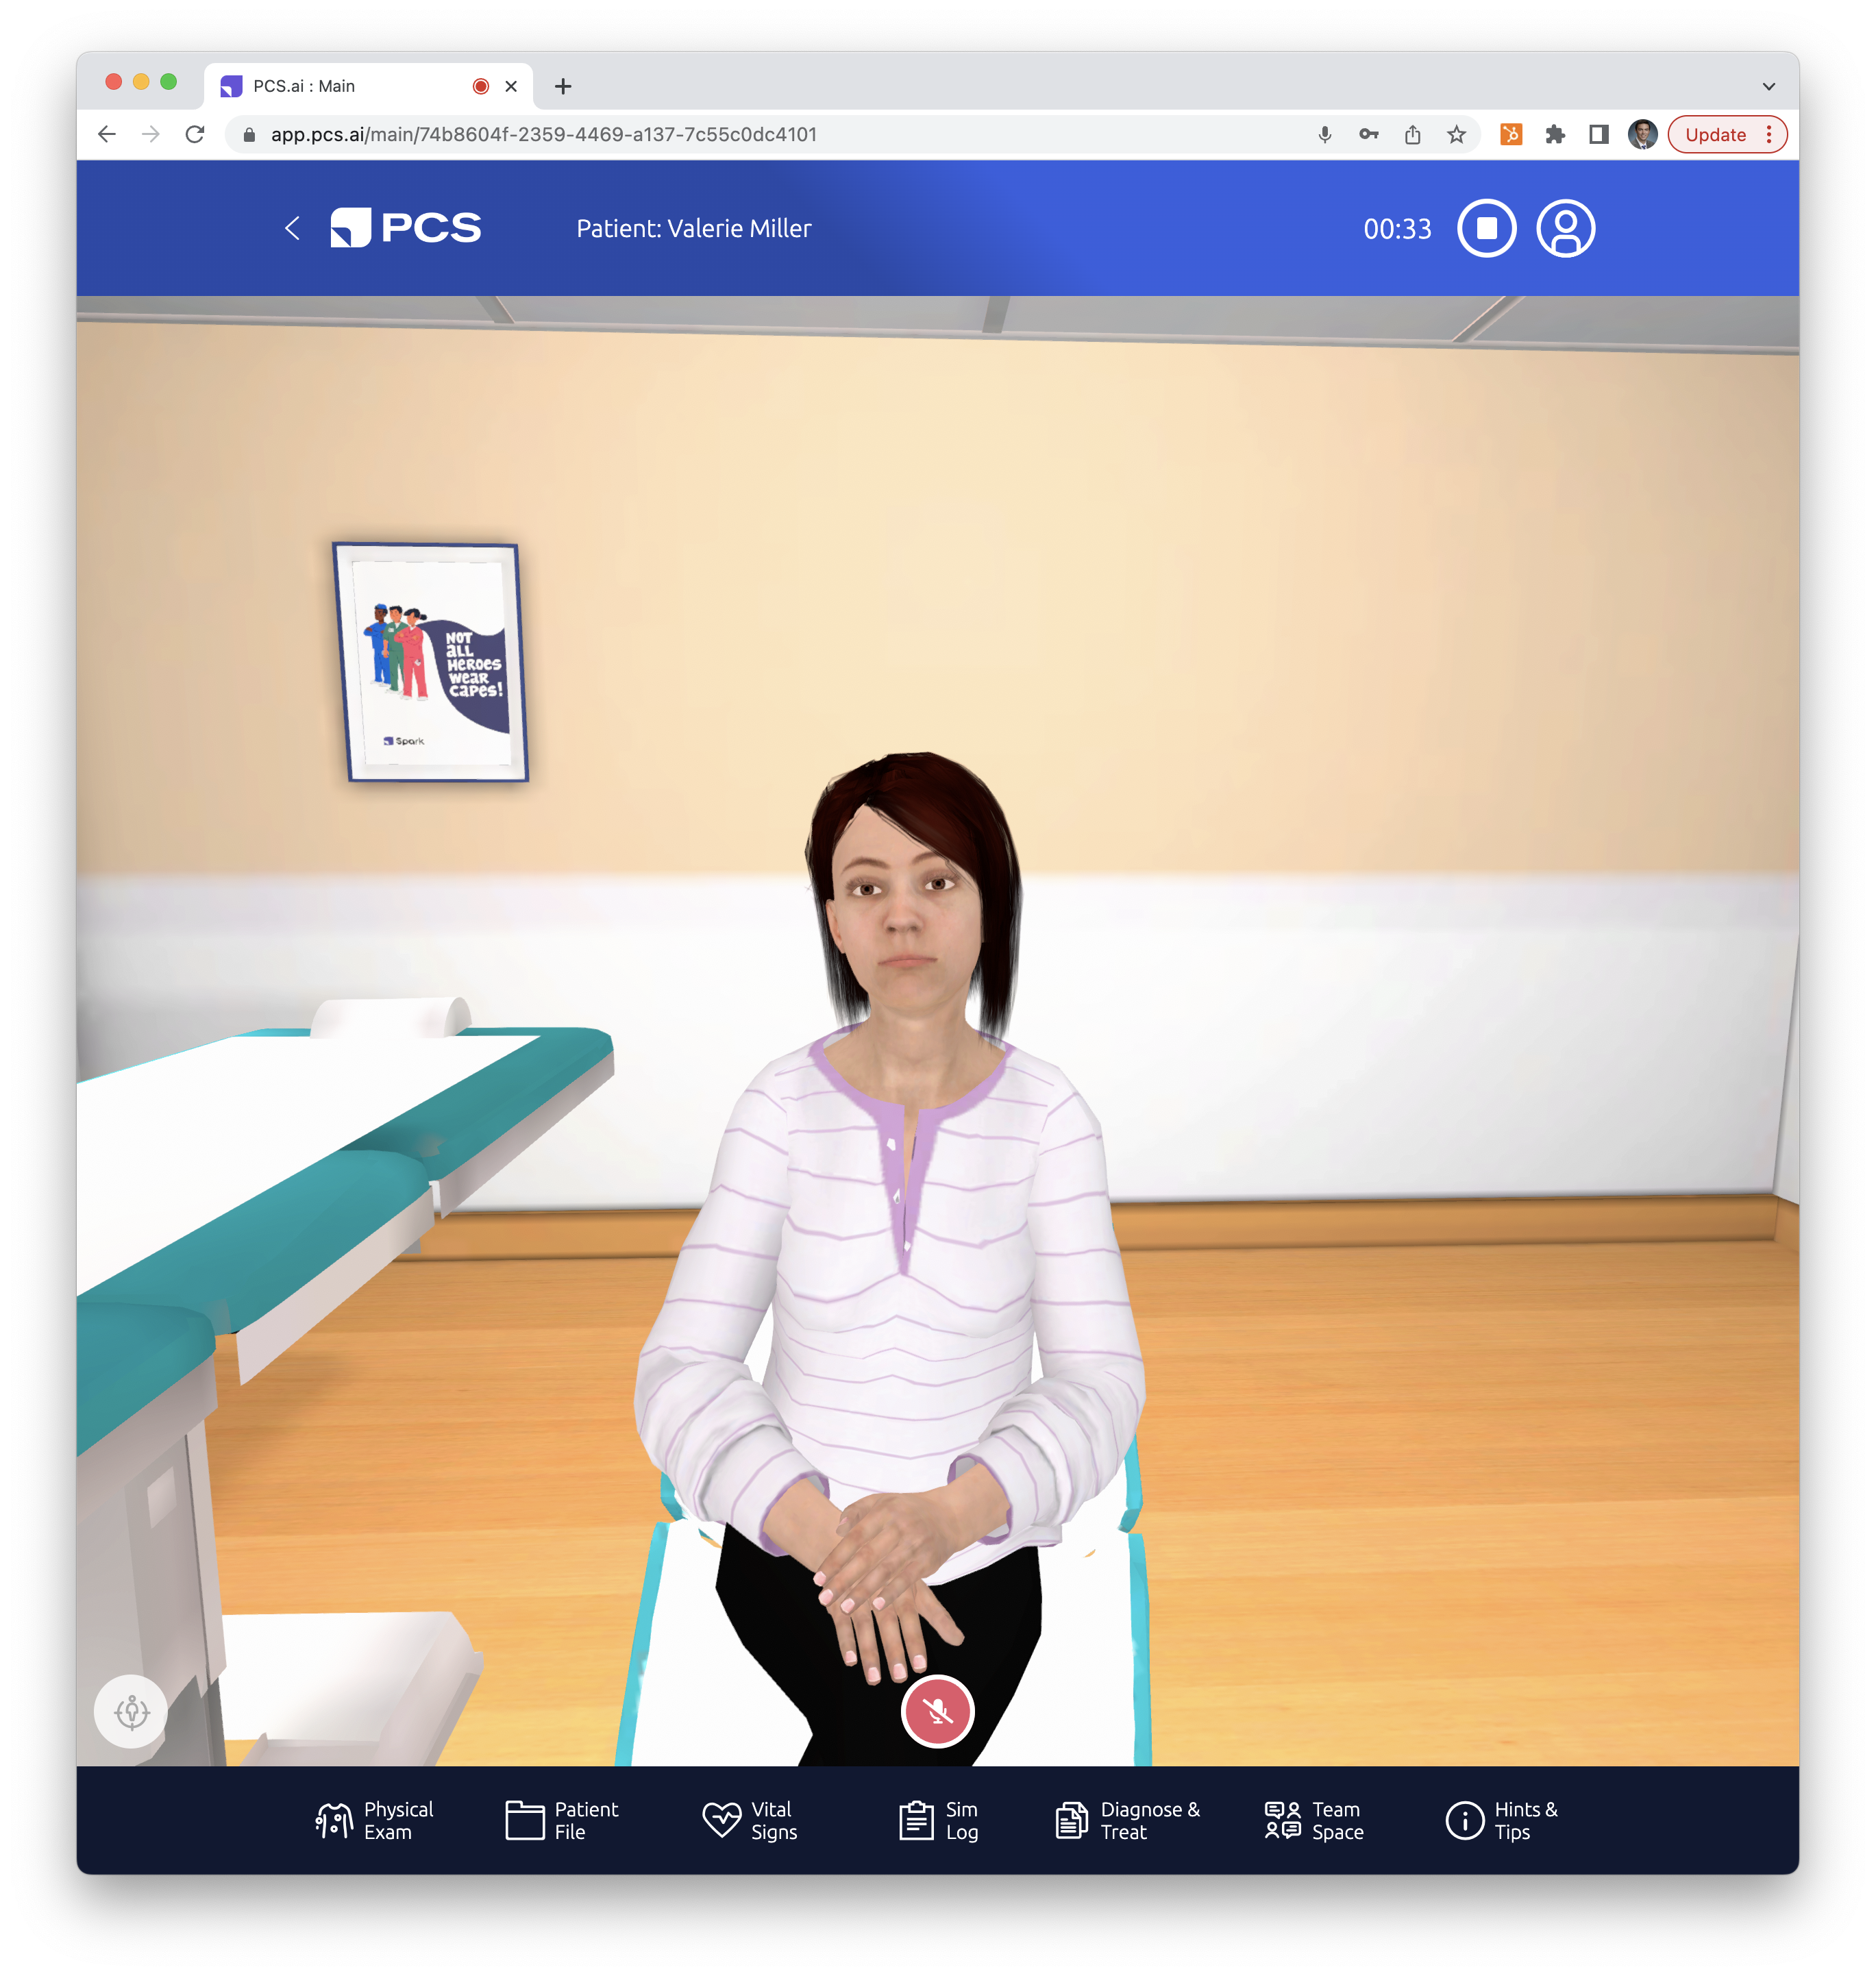
Task: Open the Extensions puzzle menu
Action: pyautogui.click(x=1554, y=134)
